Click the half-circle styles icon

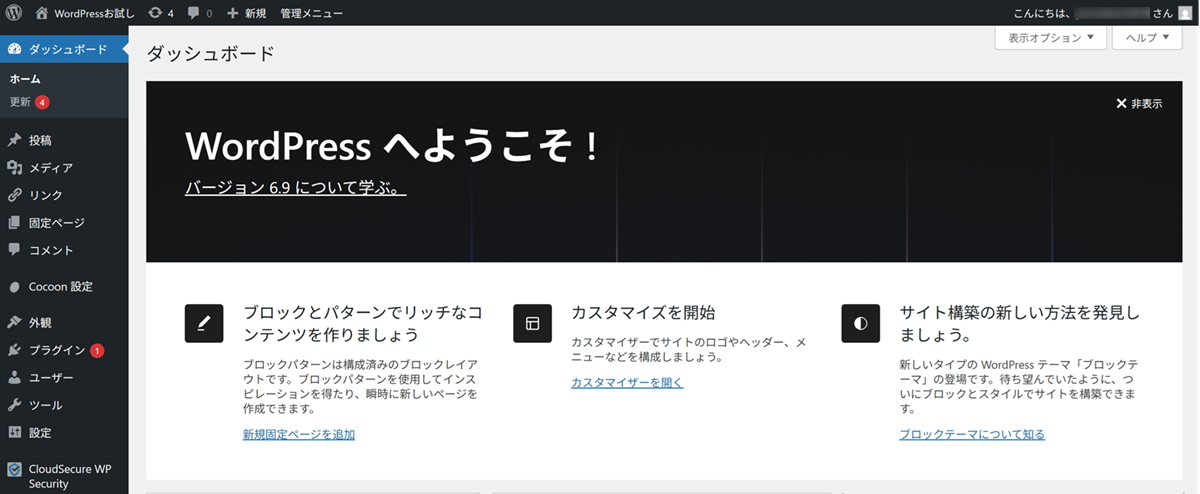860,324
